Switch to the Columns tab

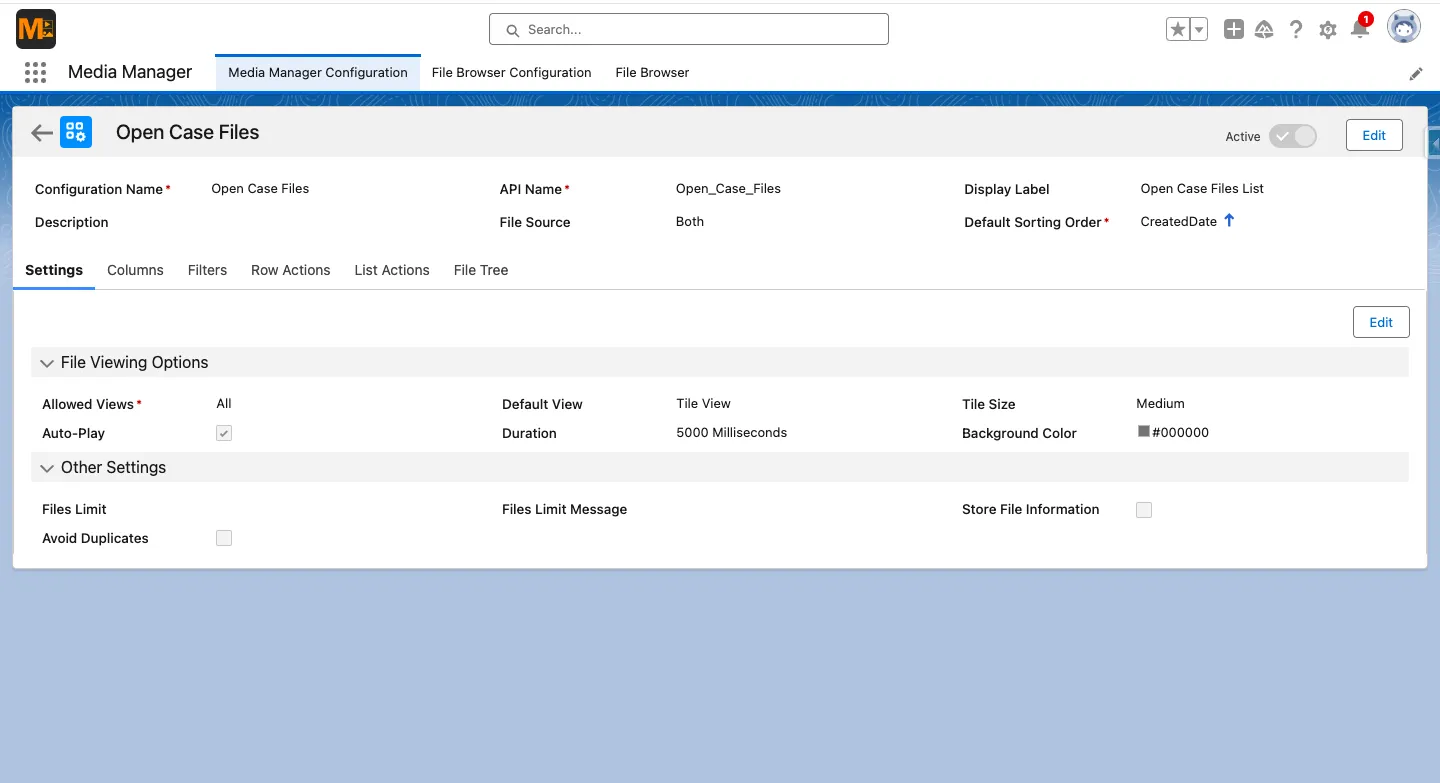(x=135, y=270)
